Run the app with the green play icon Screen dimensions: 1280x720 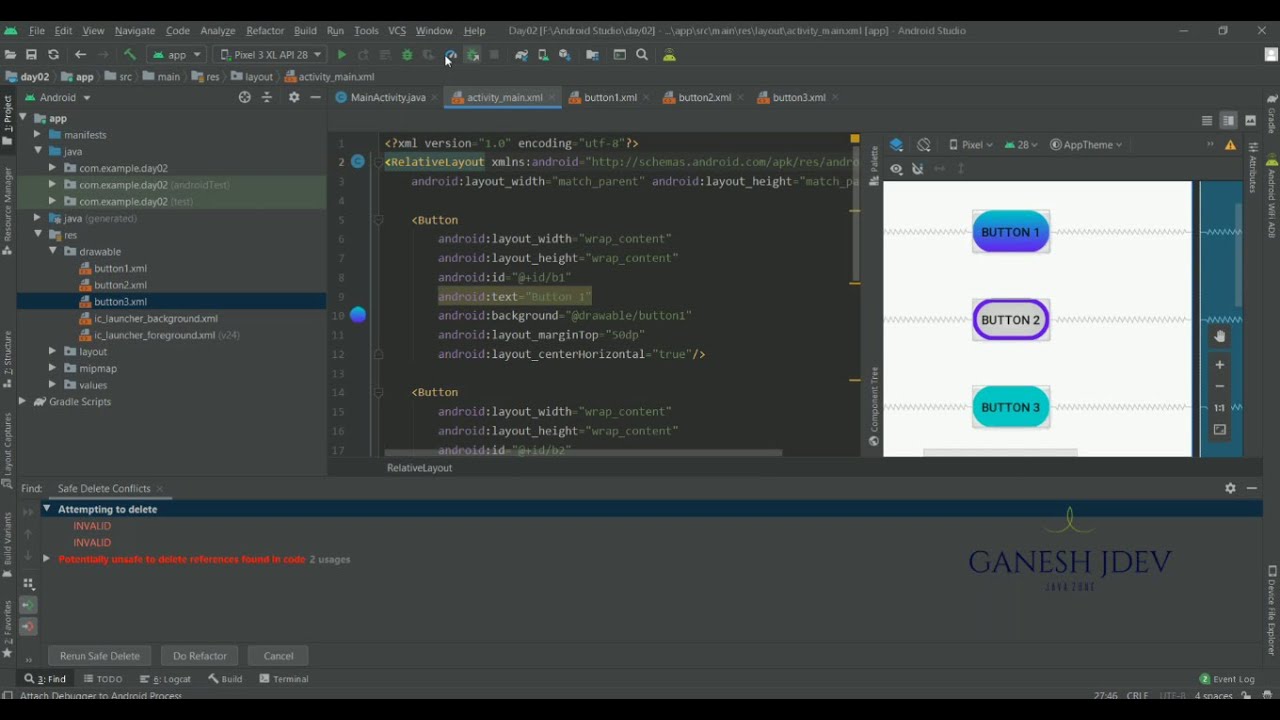click(342, 55)
